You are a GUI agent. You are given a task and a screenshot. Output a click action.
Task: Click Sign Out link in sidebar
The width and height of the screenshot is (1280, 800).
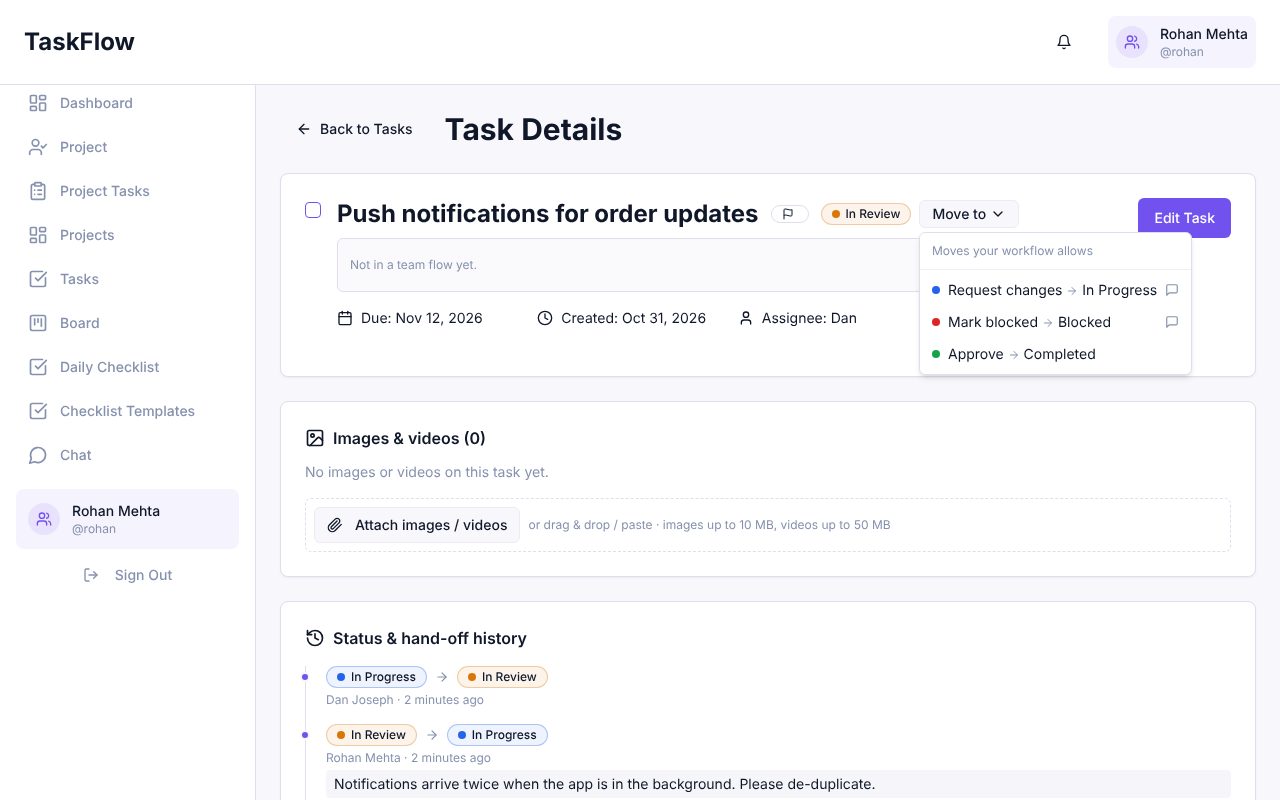127,575
